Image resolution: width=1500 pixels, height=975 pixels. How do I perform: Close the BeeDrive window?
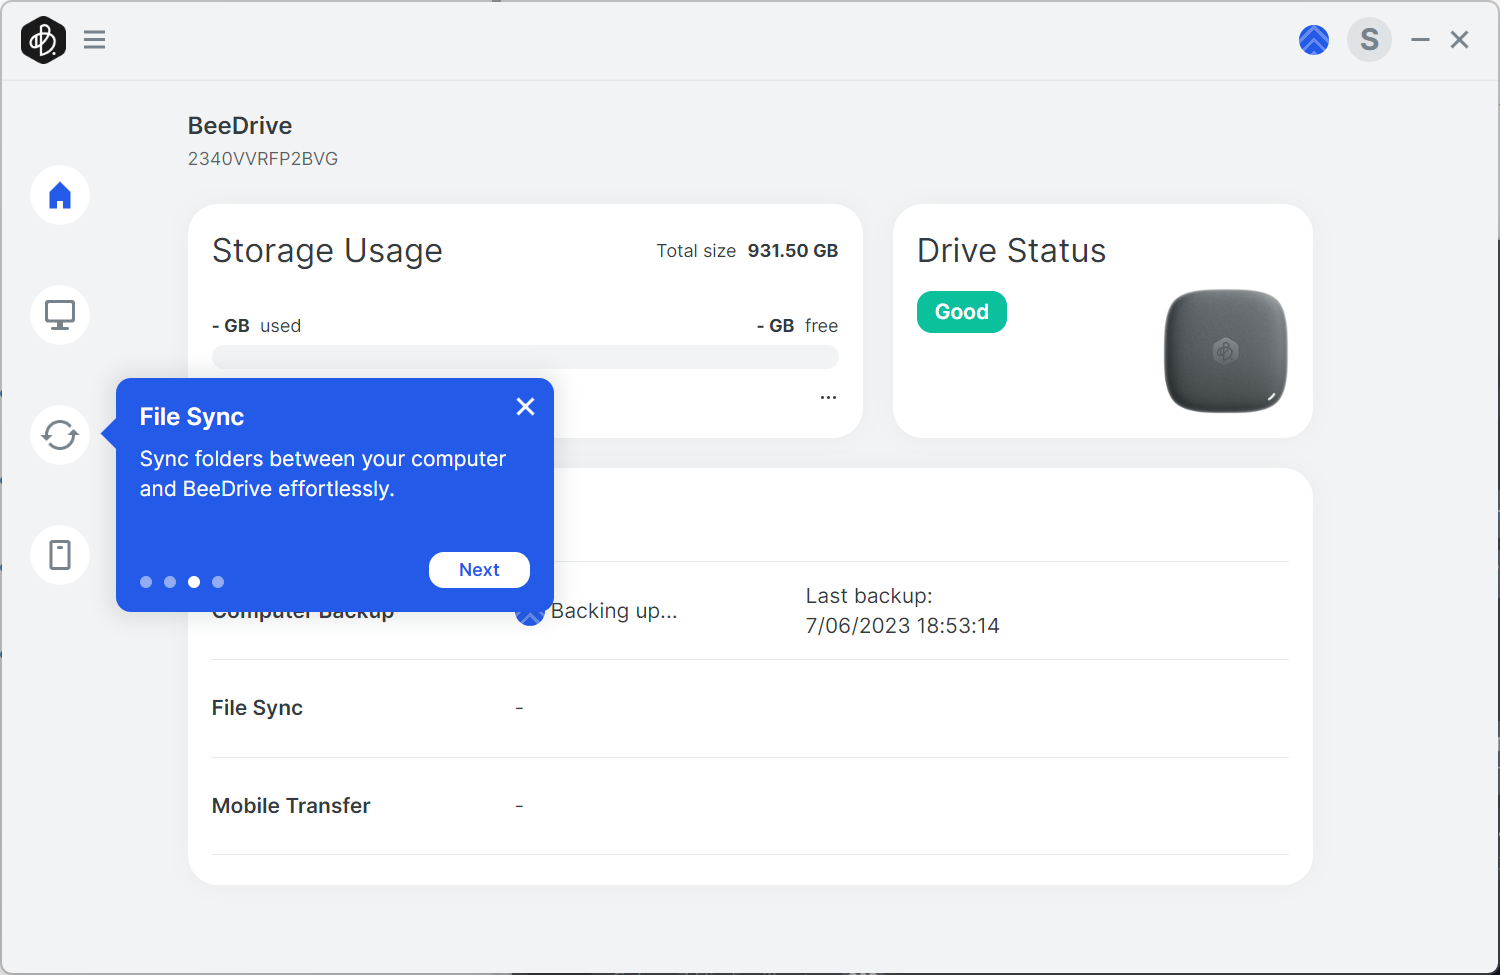(x=1460, y=40)
